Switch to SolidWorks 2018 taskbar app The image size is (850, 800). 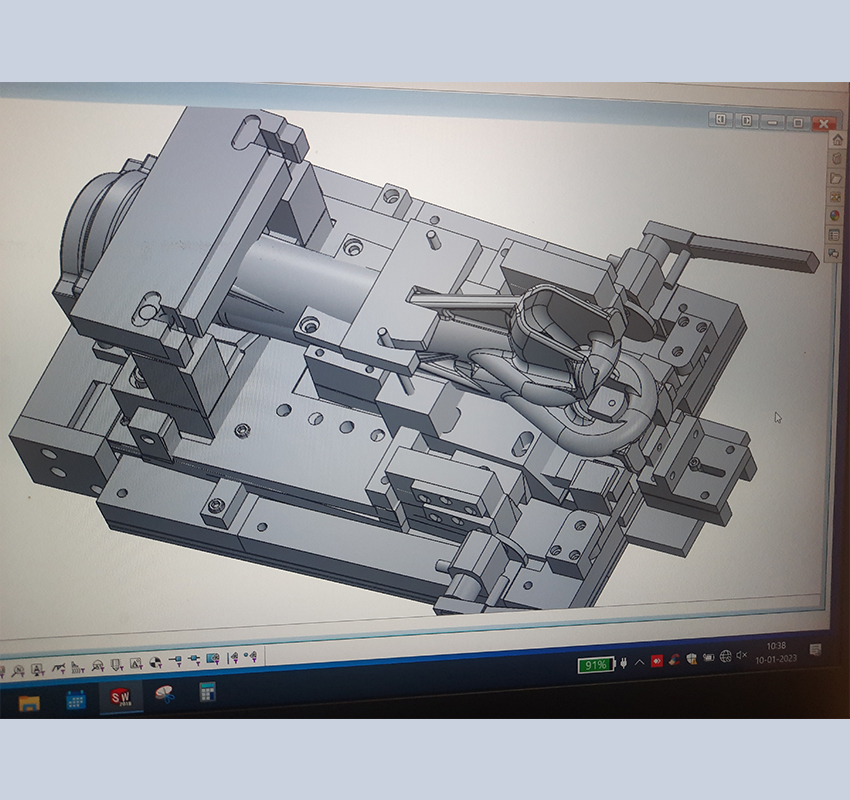tap(121, 697)
